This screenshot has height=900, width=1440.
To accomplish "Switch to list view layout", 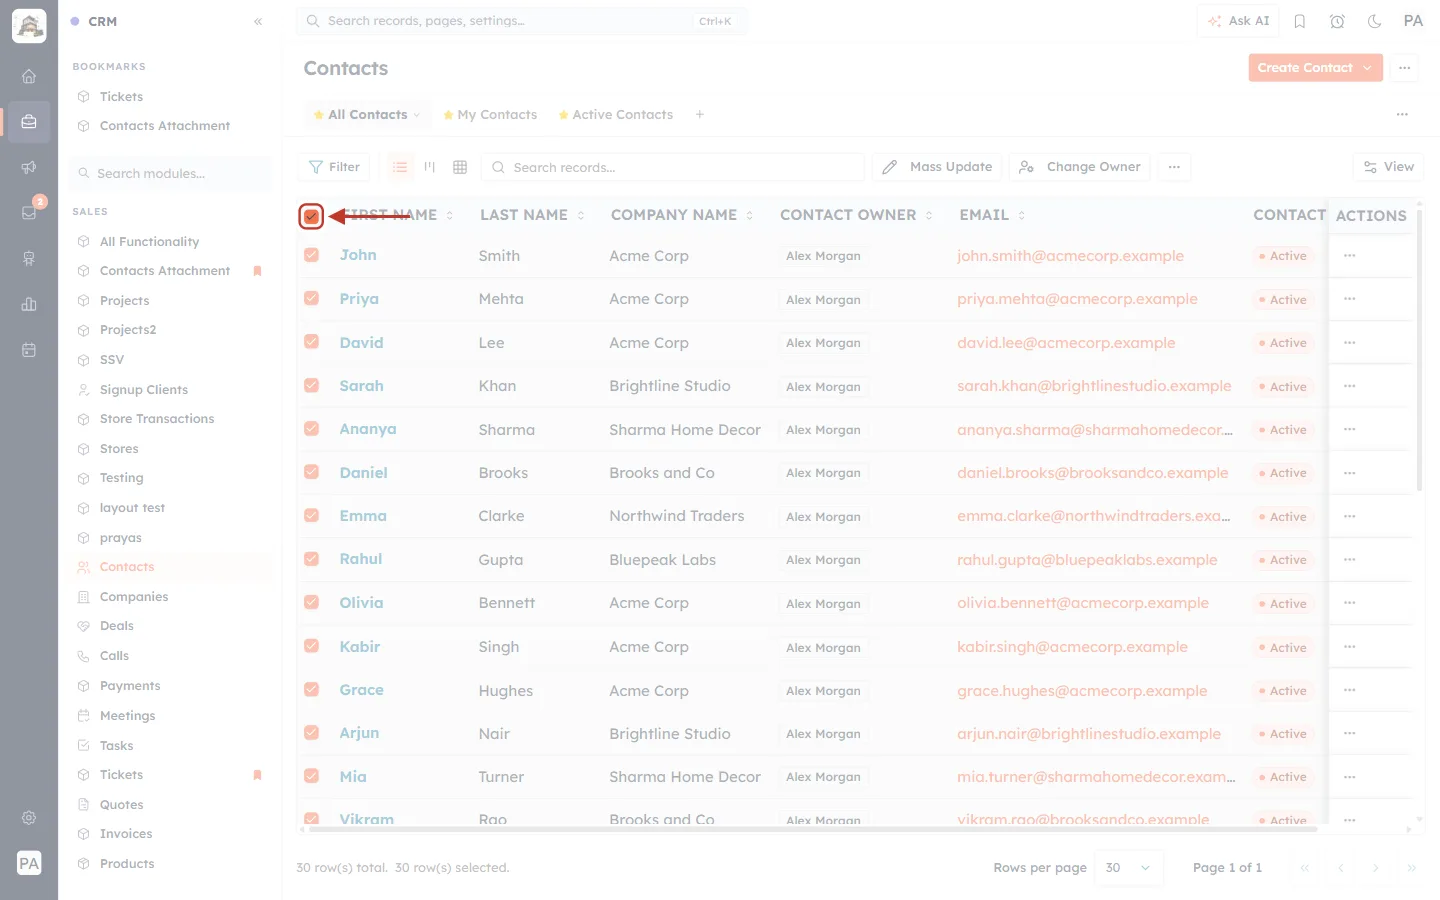I will 400,167.
